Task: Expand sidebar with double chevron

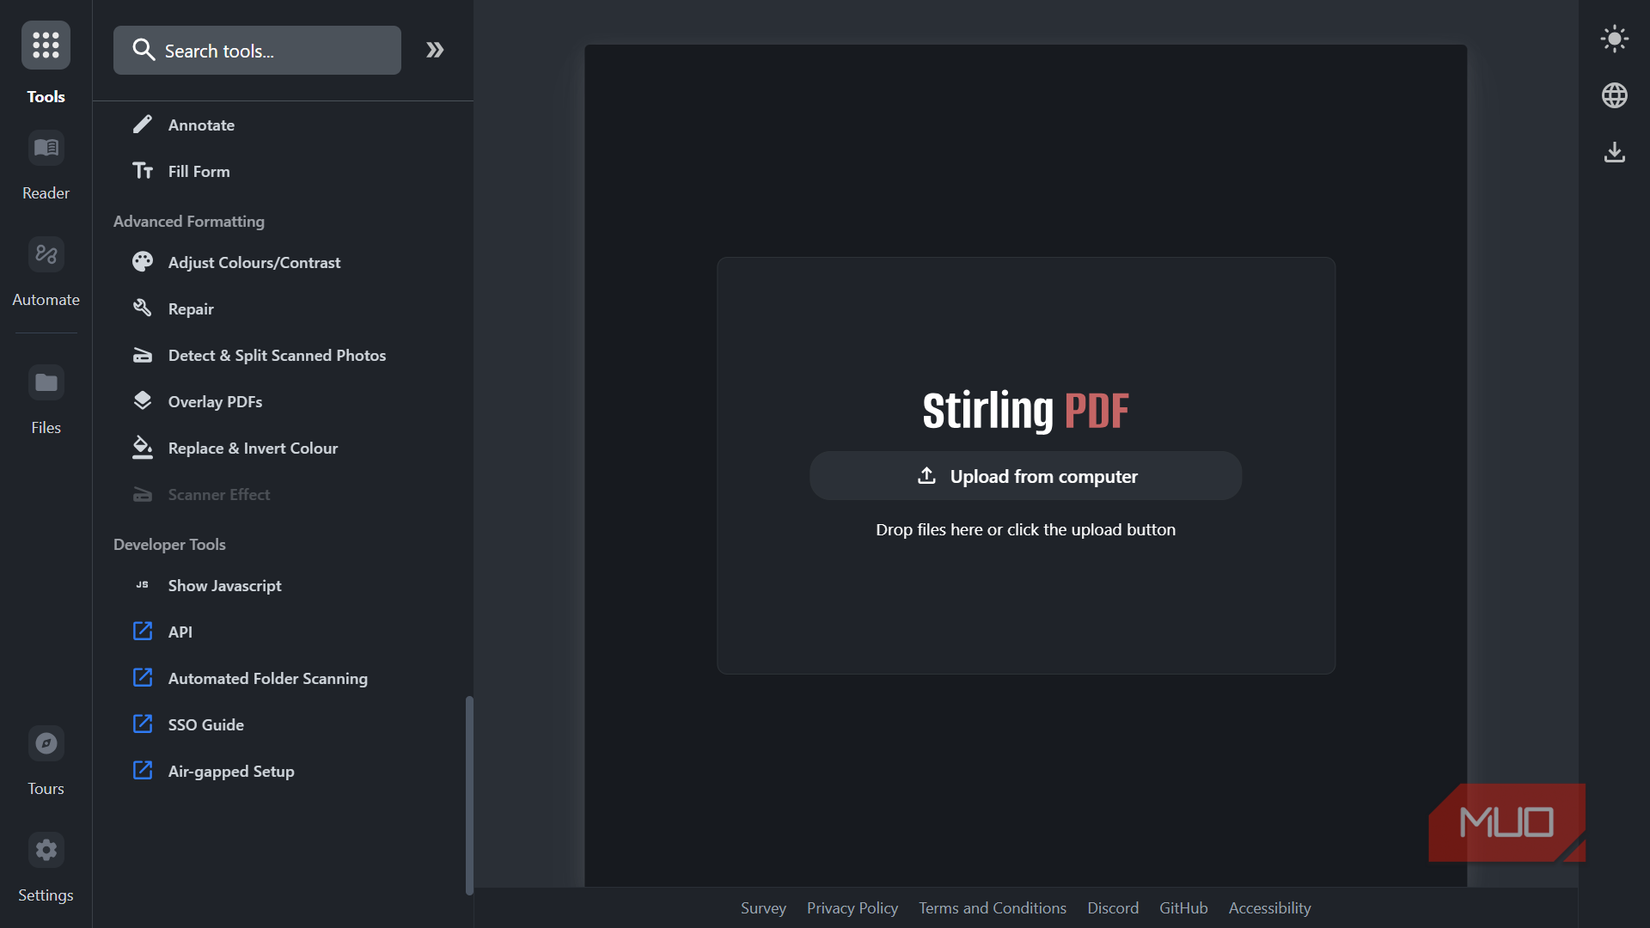Action: pyautogui.click(x=435, y=50)
